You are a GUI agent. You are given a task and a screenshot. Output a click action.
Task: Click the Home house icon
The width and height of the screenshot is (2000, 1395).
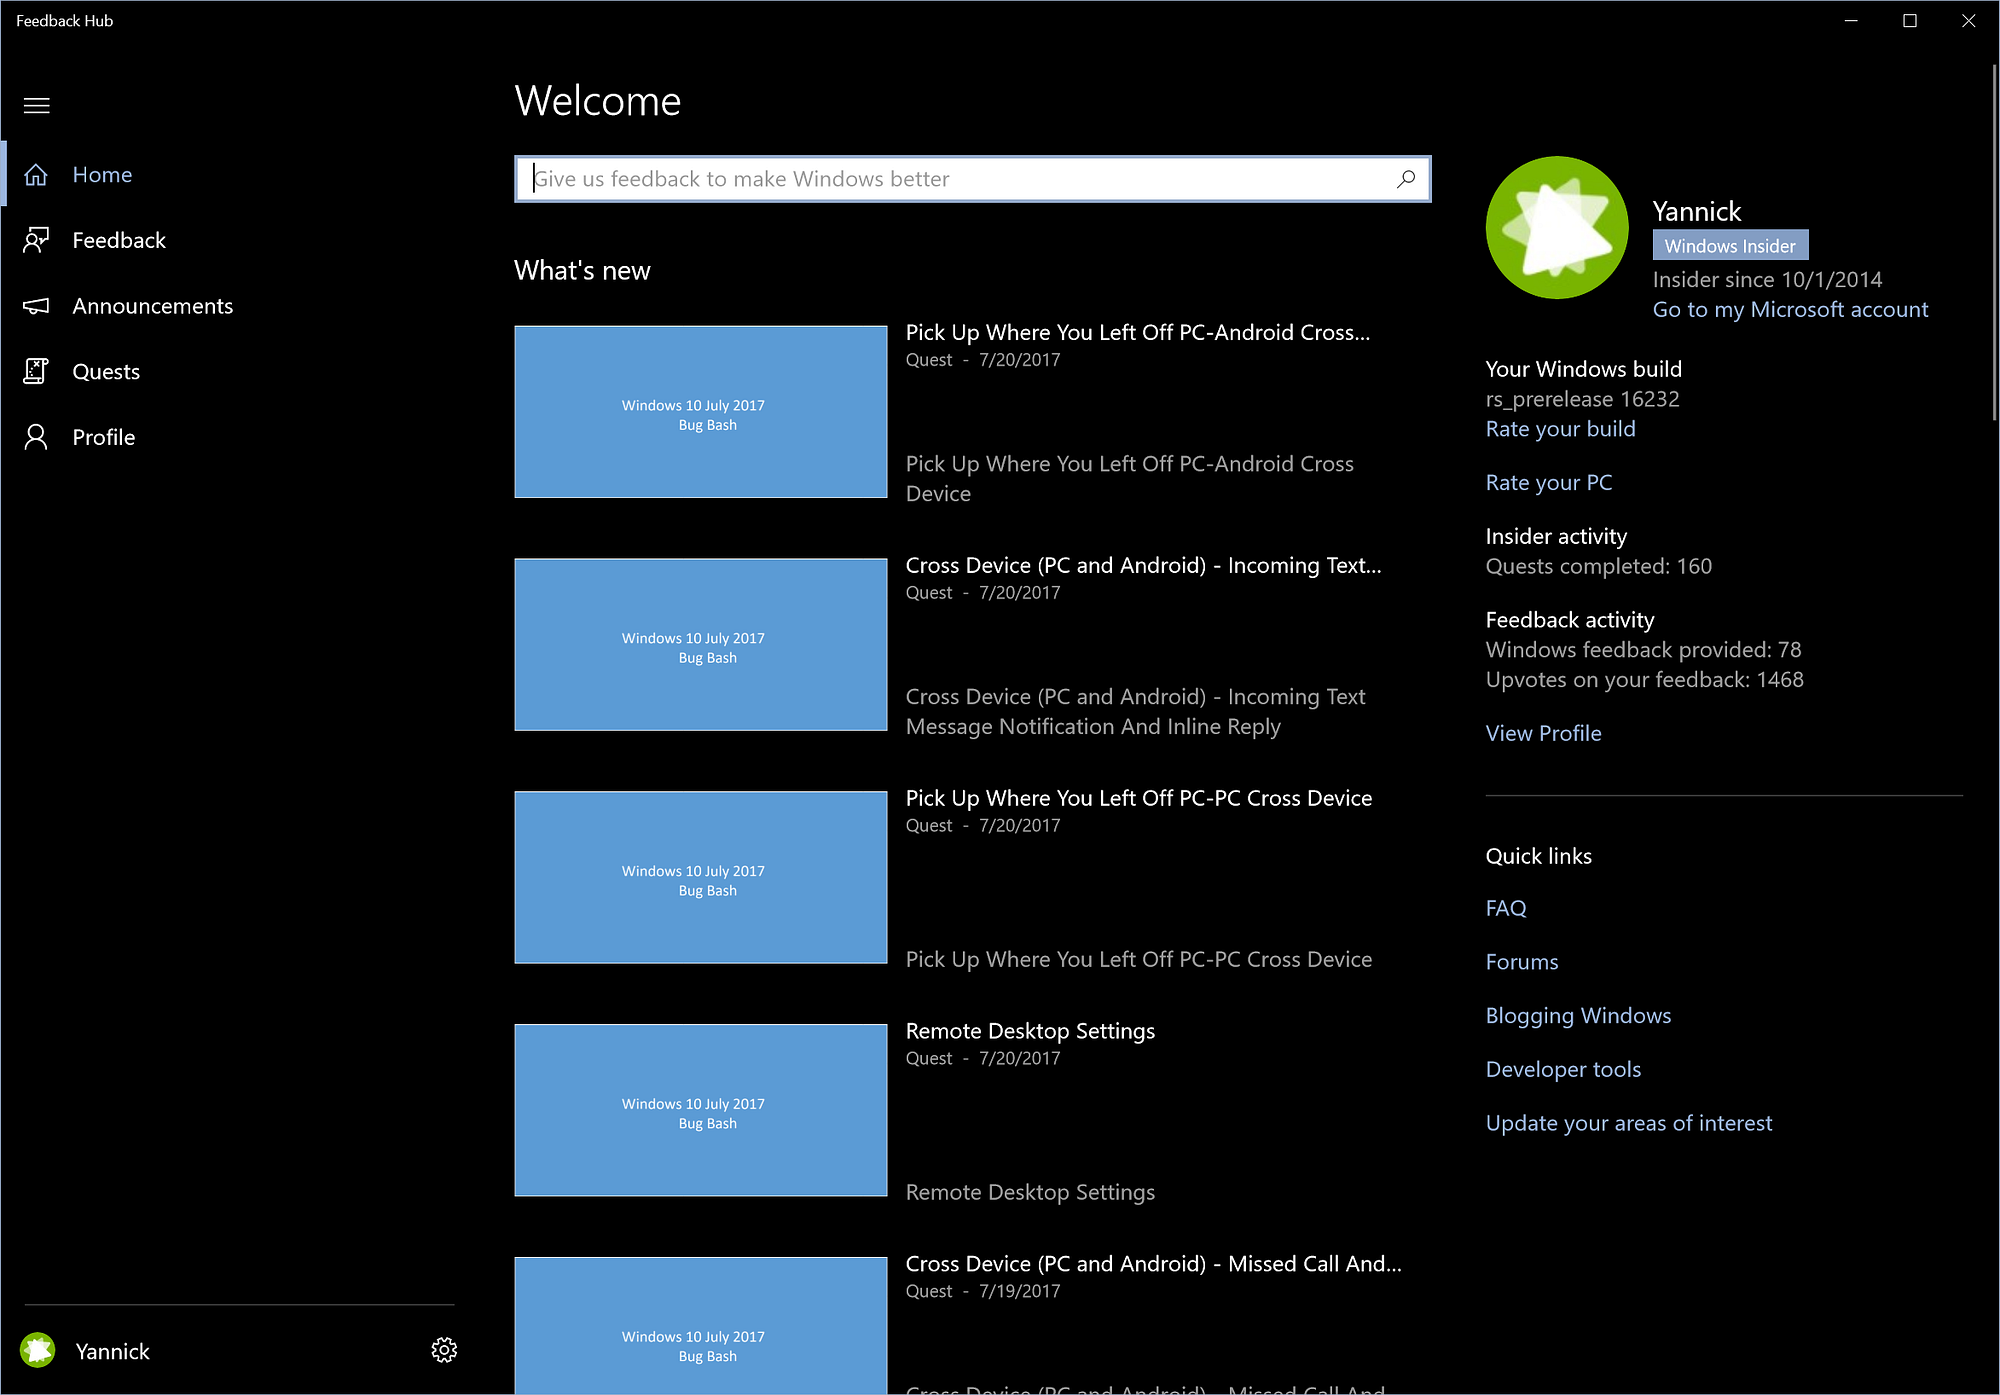click(36, 175)
